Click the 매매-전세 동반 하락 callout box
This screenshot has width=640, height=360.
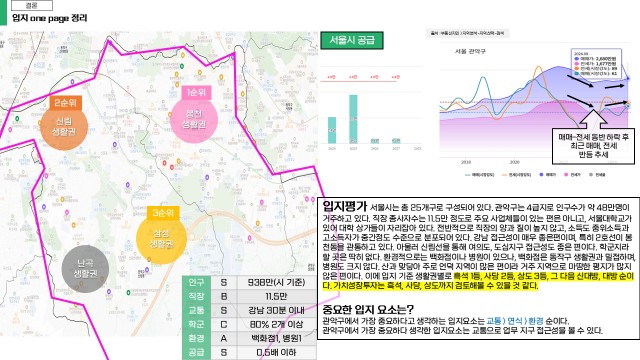[x=593, y=146]
